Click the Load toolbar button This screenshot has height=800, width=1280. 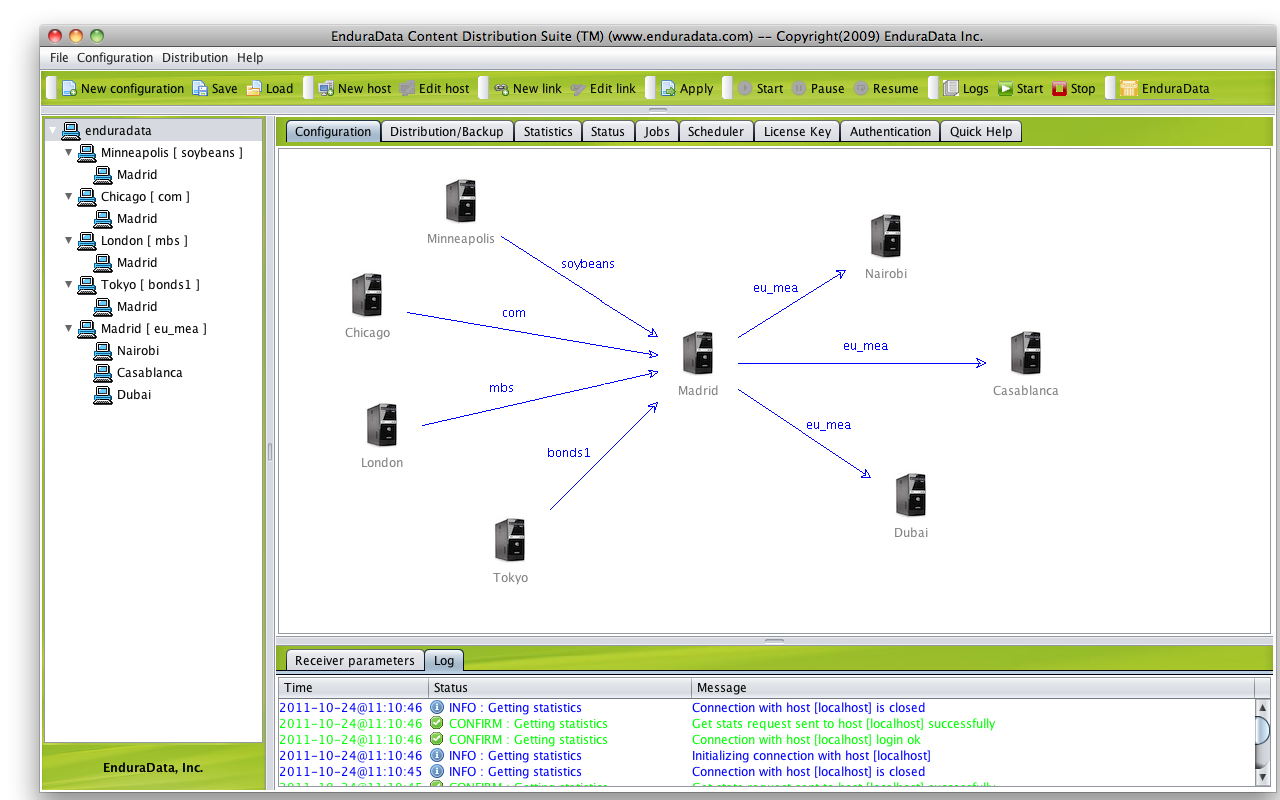point(270,88)
